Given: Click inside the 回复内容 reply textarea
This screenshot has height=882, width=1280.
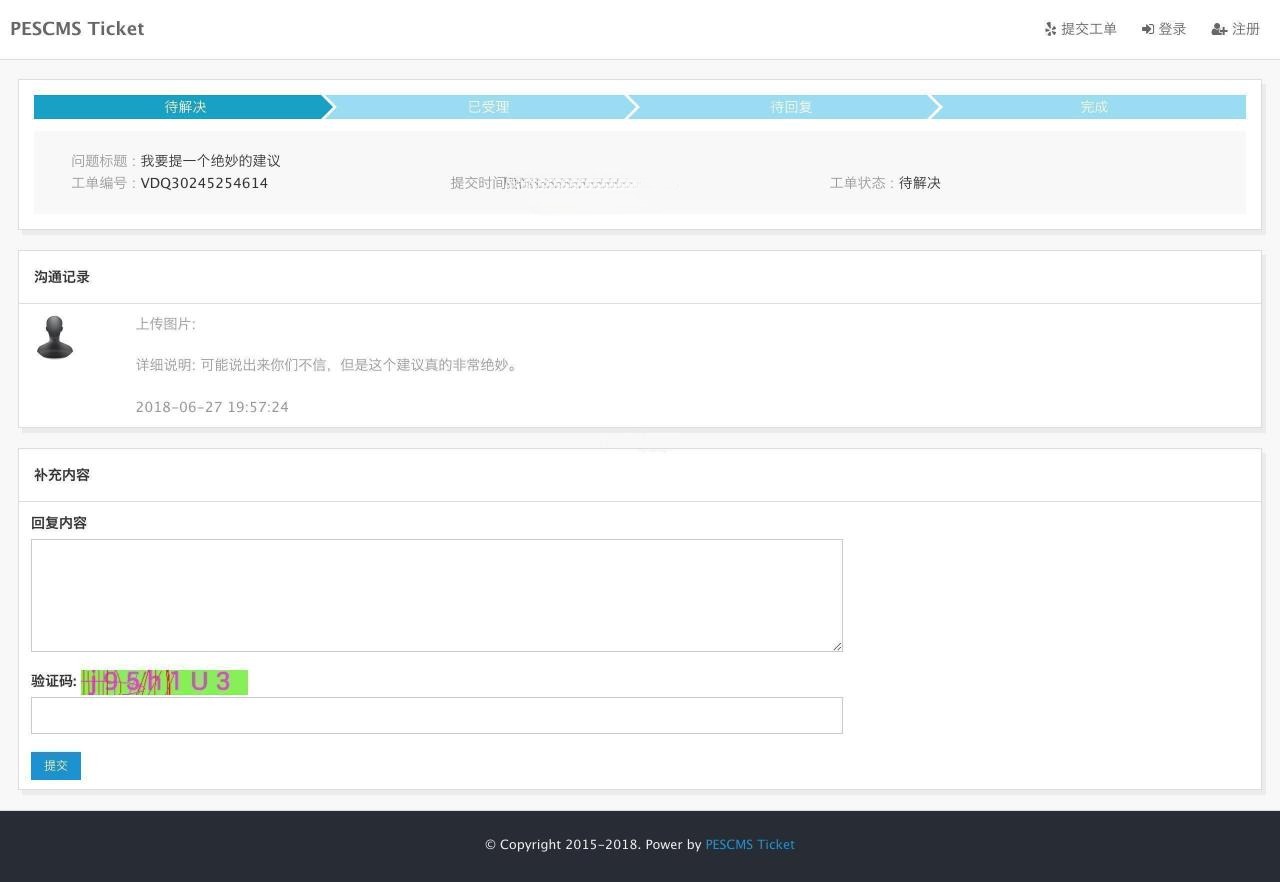Looking at the screenshot, I should click(437, 595).
